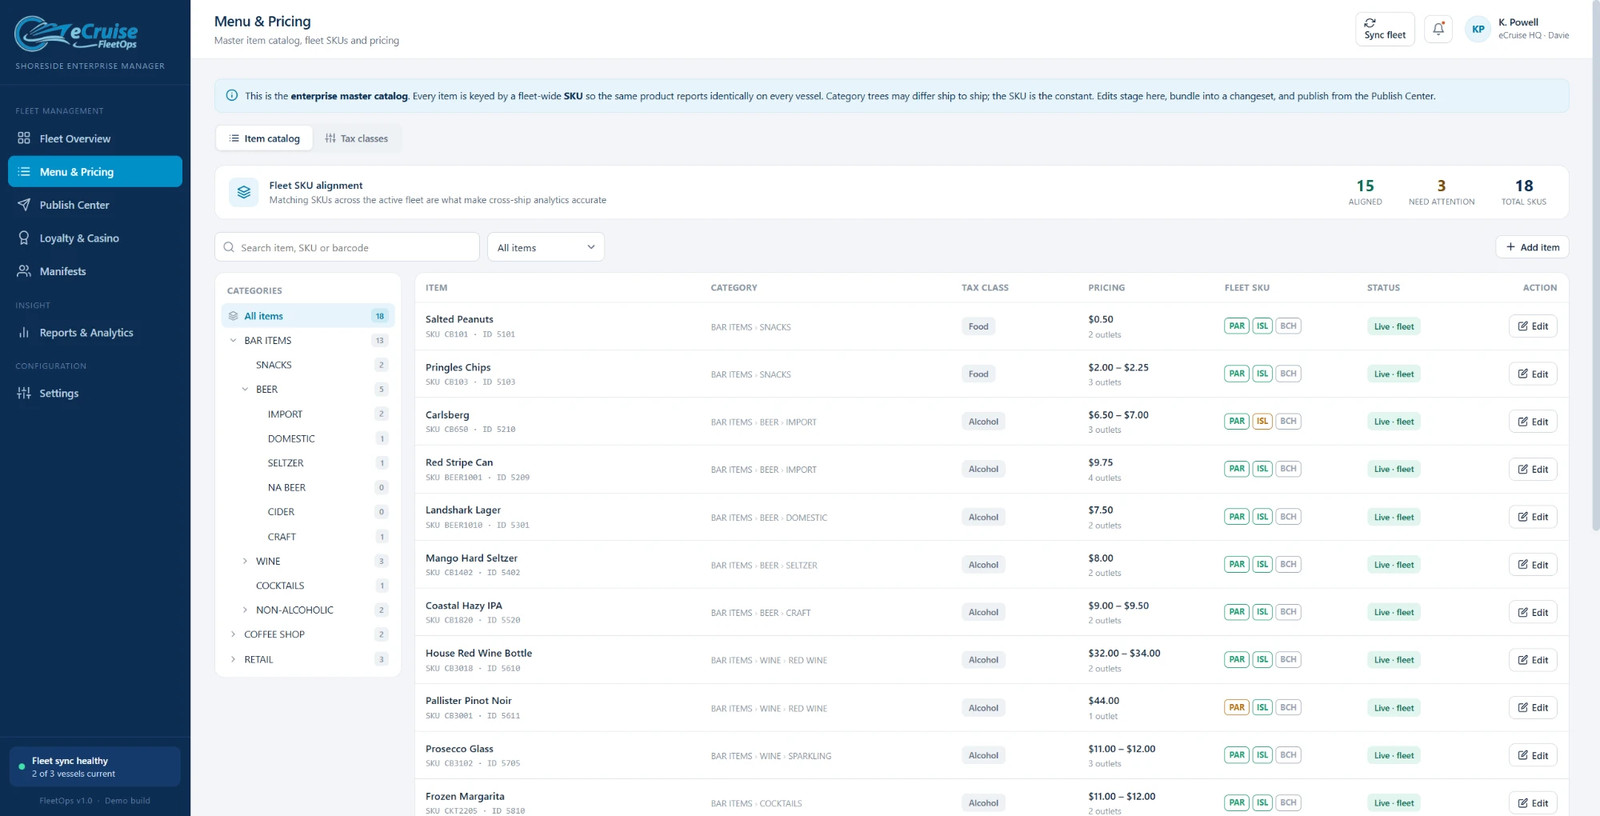Click Total SKUs count of 18
This screenshot has height=816, width=1600.
pos(1524,186)
